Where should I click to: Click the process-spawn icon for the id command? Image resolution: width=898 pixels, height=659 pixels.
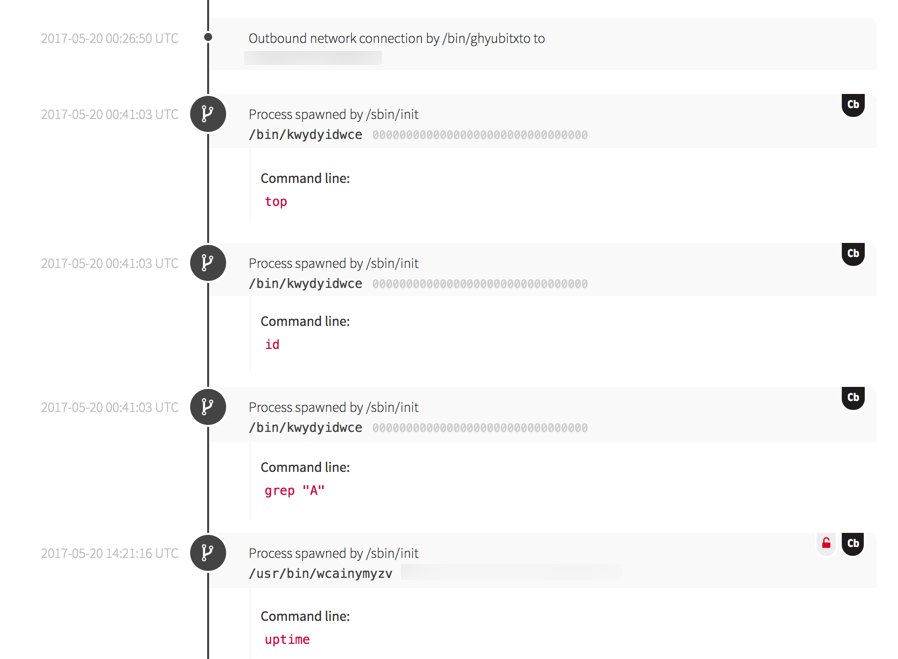208,263
